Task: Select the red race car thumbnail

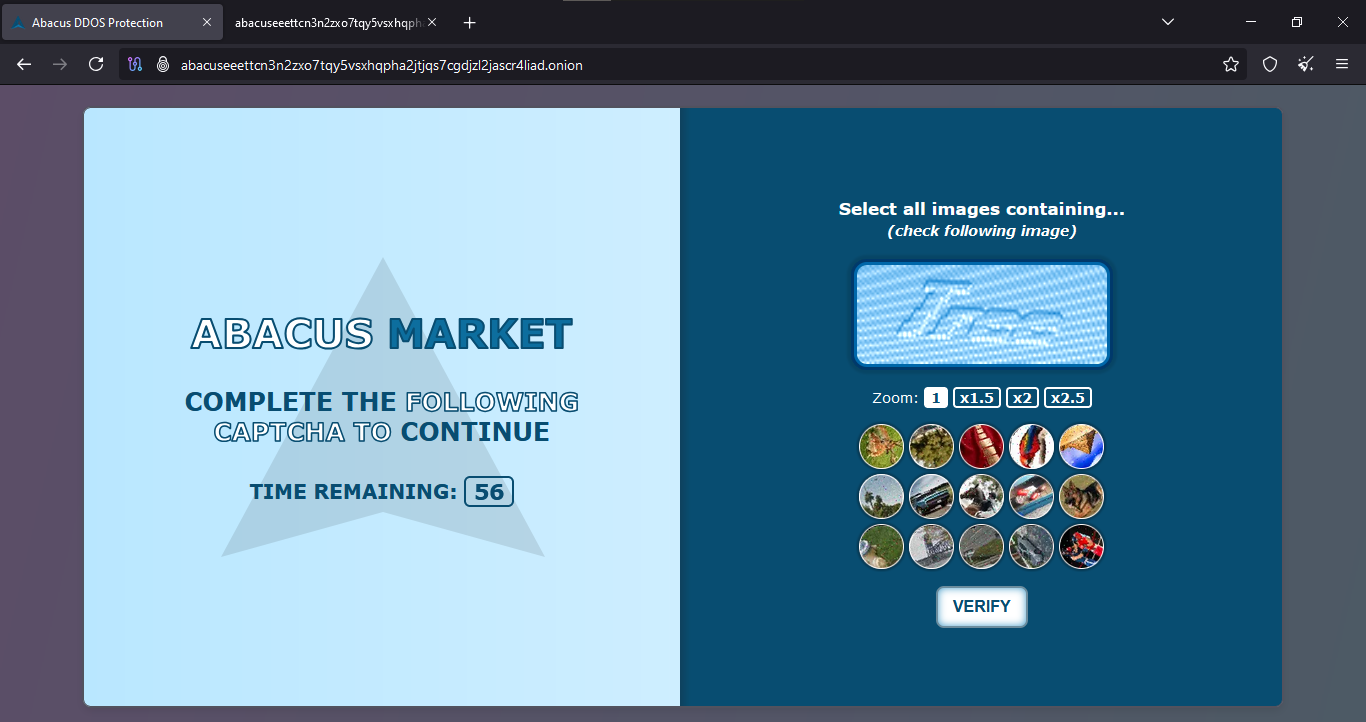Action: pos(1031,496)
